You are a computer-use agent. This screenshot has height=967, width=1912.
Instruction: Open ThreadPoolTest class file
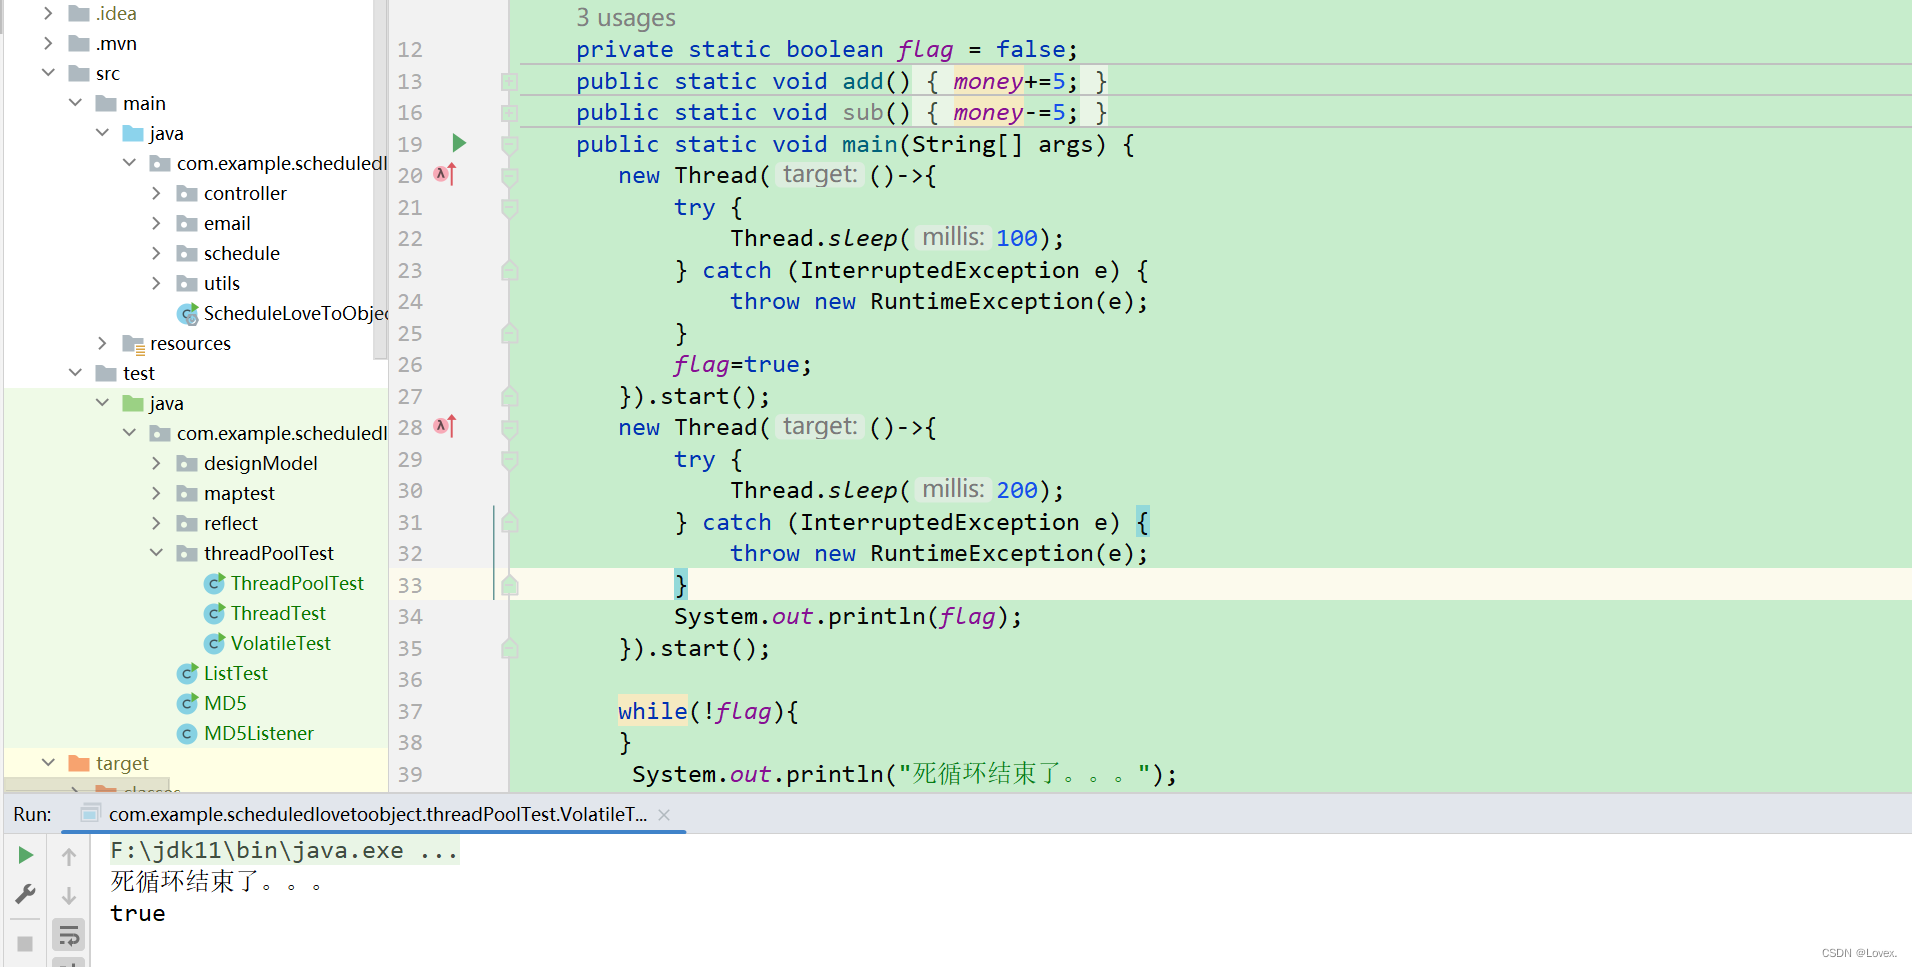(x=297, y=583)
